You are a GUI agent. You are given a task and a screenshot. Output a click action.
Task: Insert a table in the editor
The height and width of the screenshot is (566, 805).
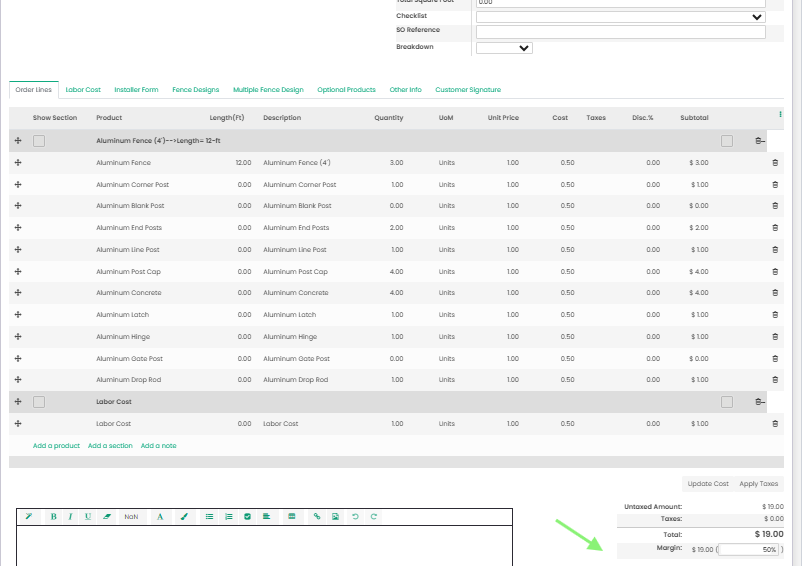292,517
